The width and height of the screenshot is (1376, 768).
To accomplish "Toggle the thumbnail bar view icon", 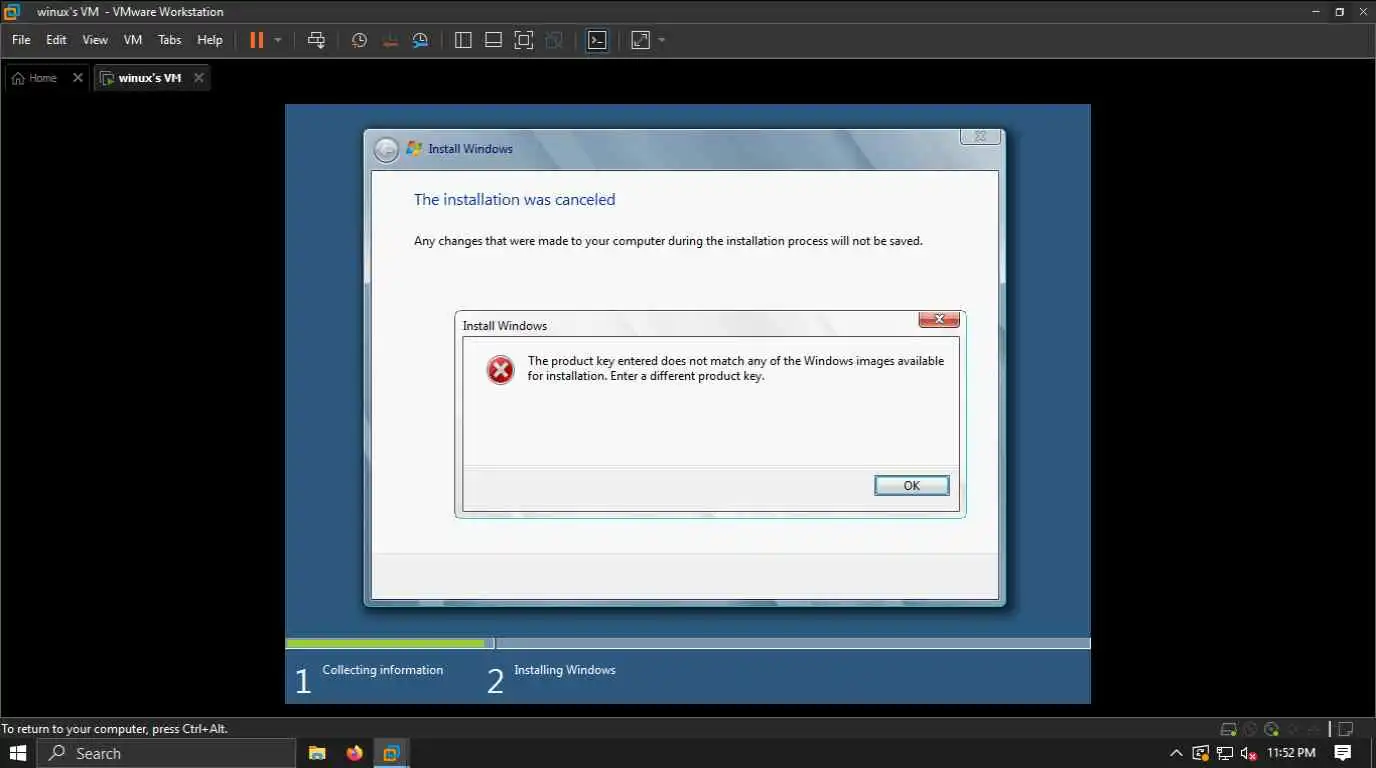I will 493,40.
